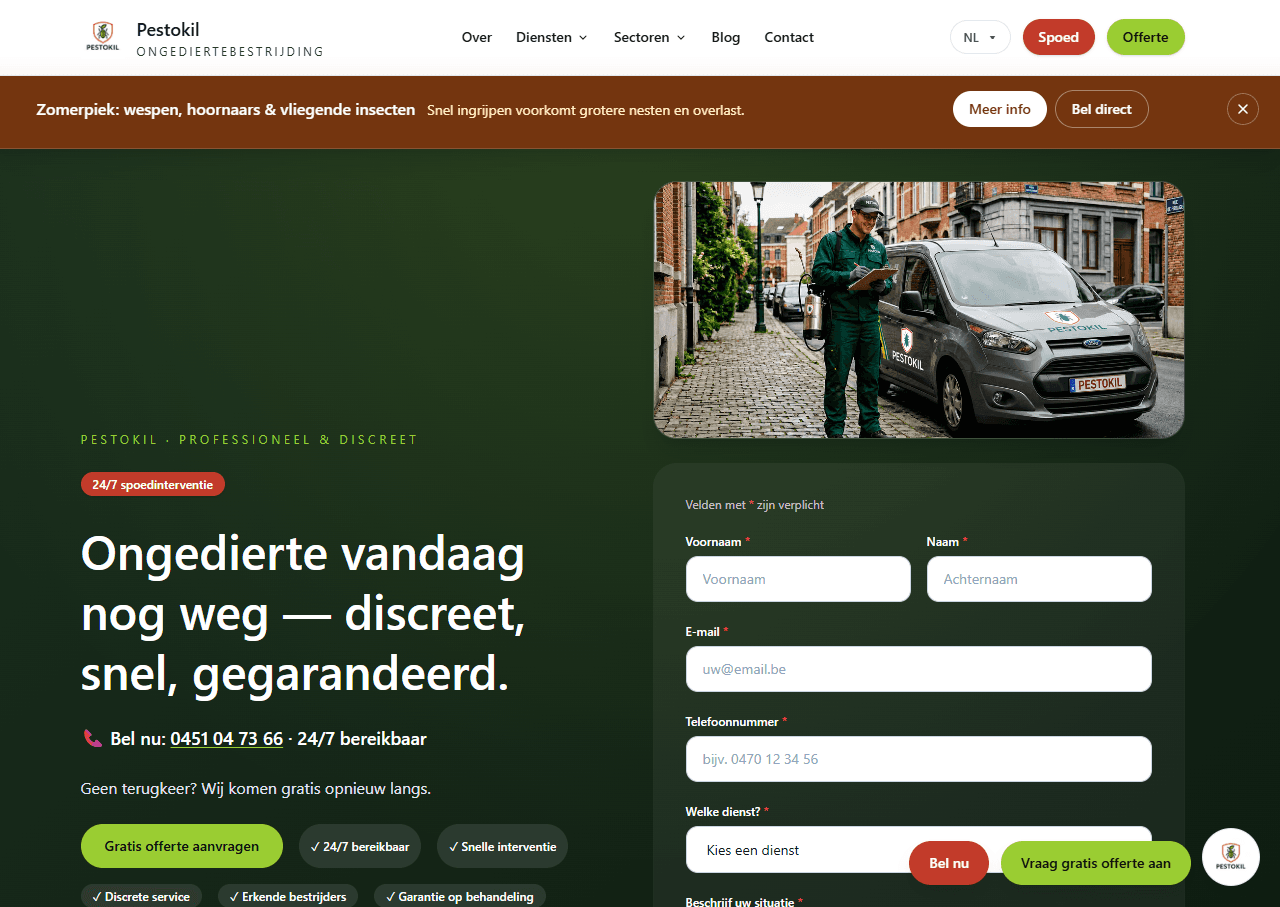The image size is (1280, 907).
Task: Expand the Diensten menu
Action: 552,37
